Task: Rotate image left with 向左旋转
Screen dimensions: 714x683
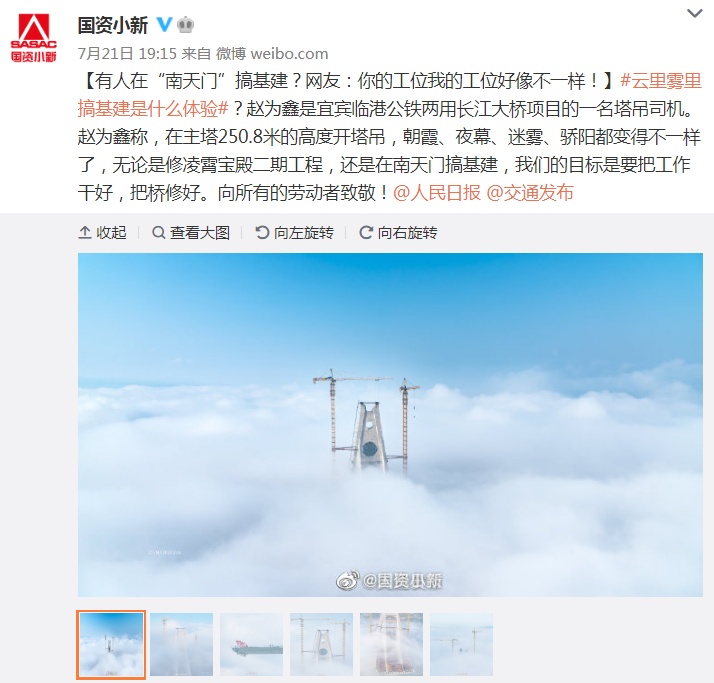Action: [294, 233]
